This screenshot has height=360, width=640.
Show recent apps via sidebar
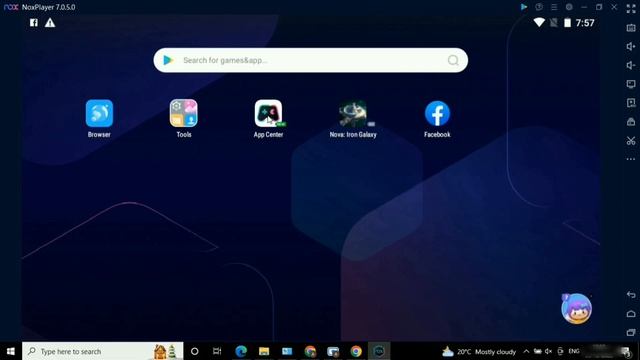pos(631,332)
